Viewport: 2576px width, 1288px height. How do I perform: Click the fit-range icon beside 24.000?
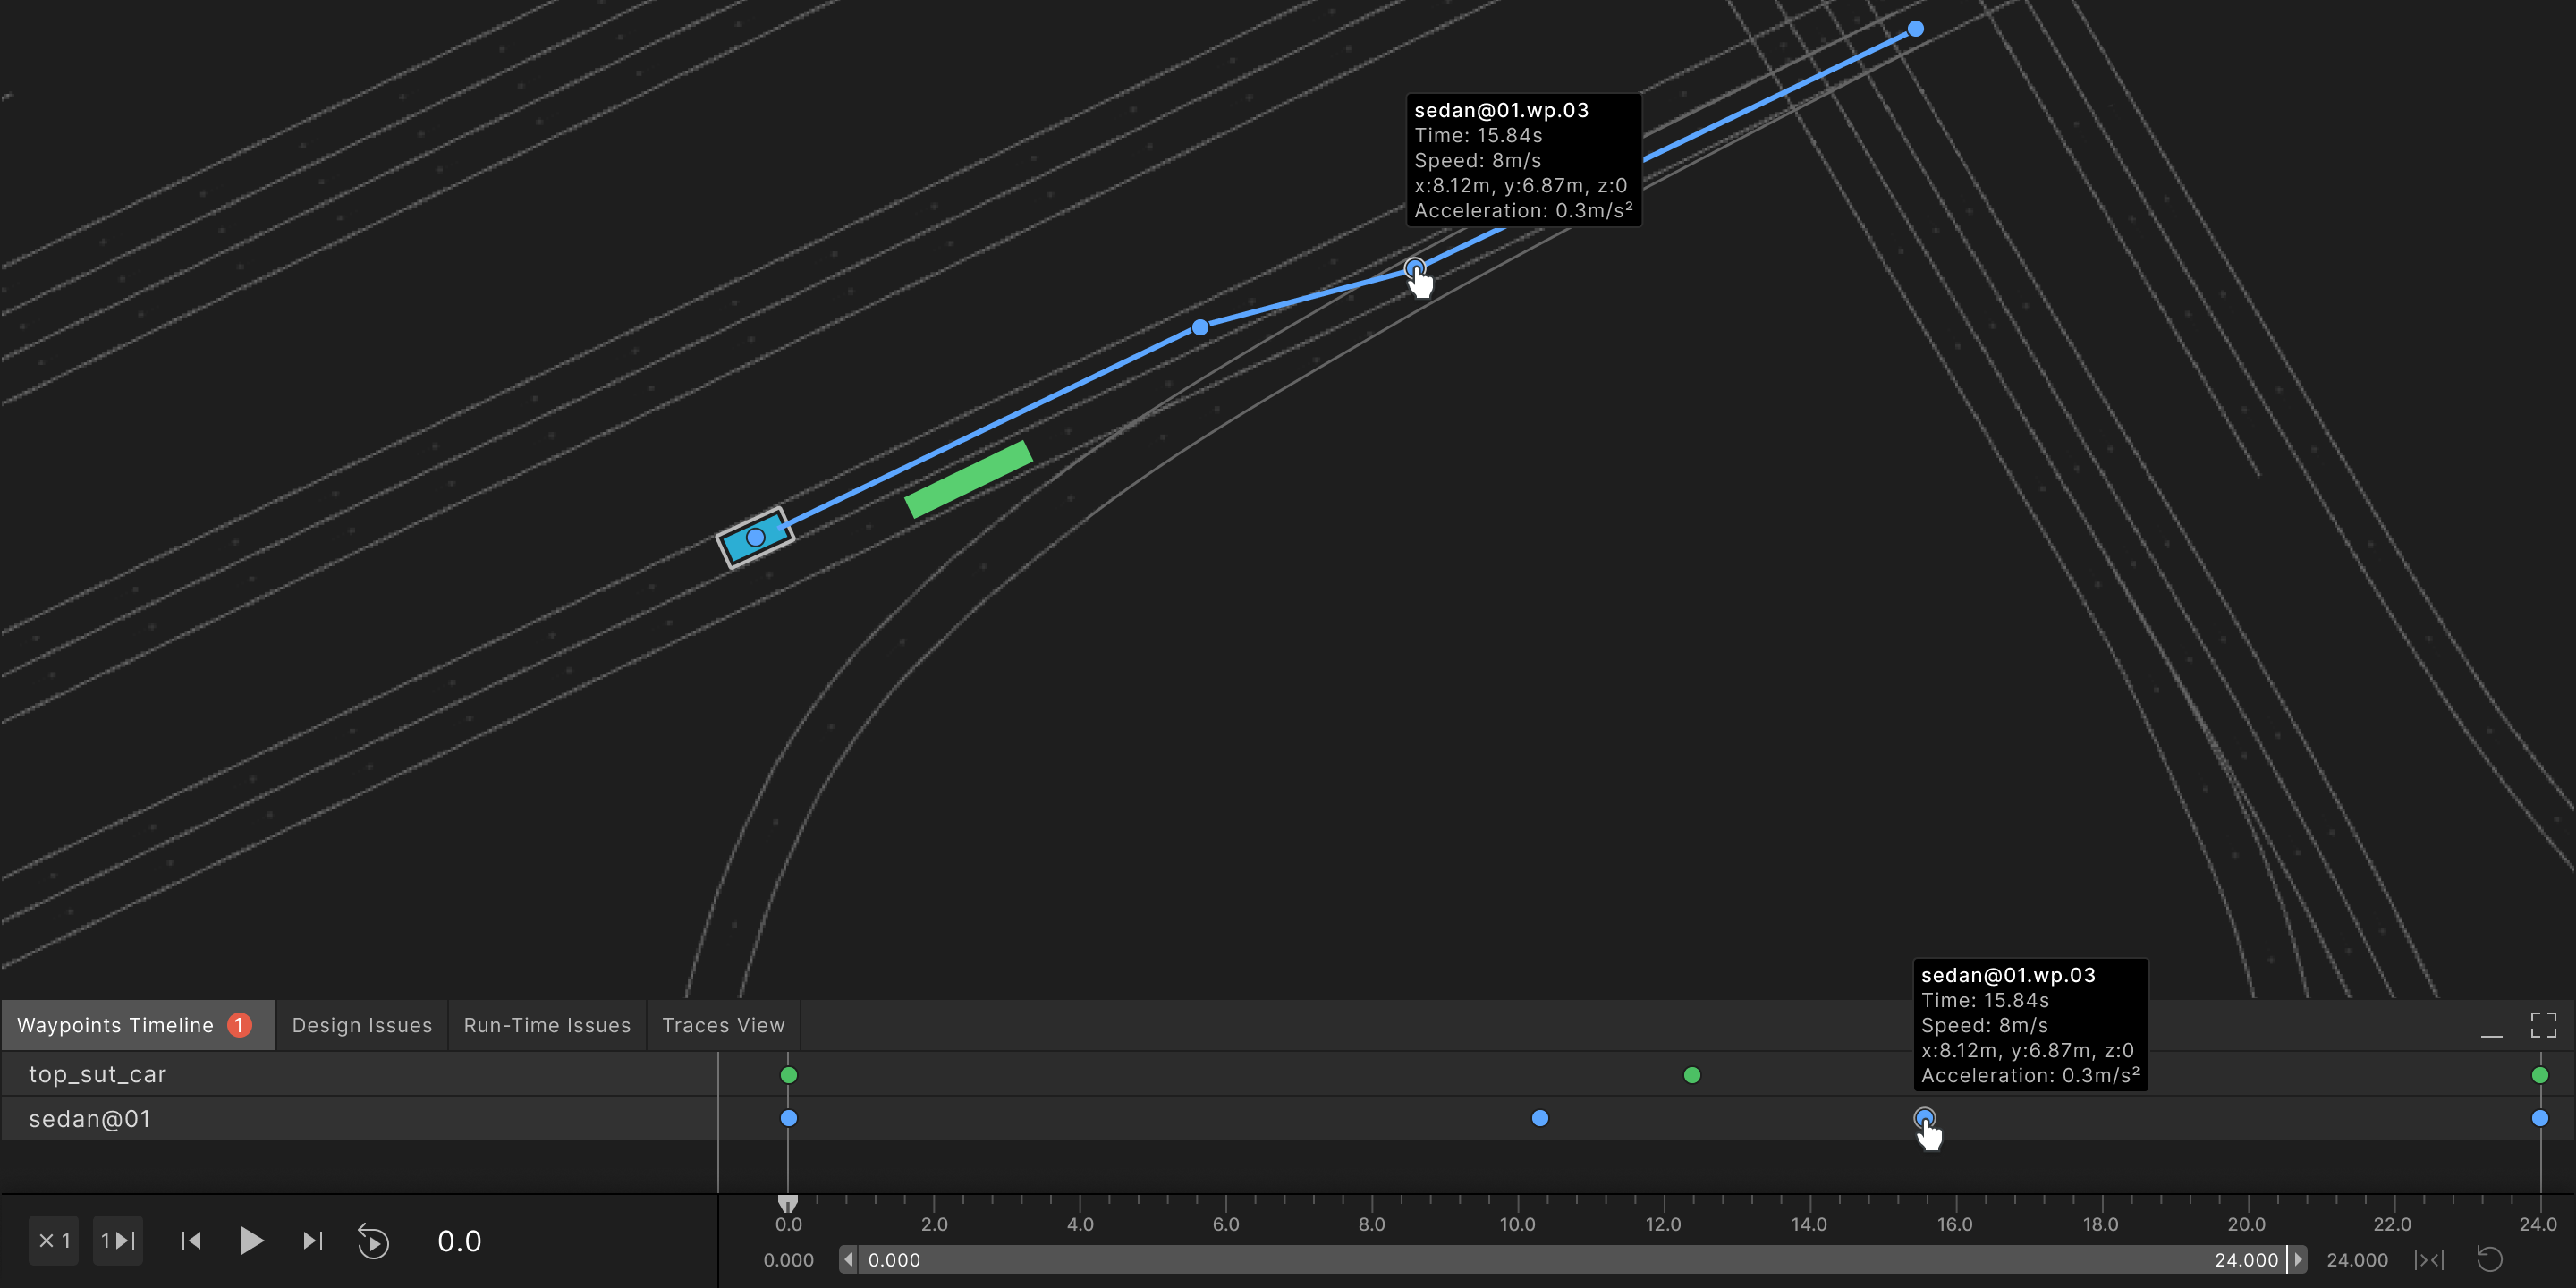(x=2429, y=1260)
